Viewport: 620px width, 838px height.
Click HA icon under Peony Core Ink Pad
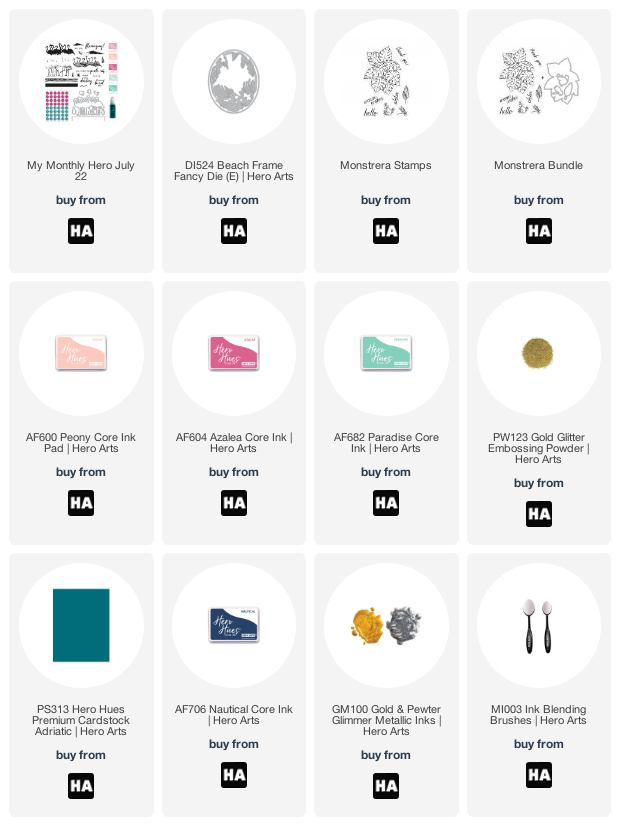coord(81,503)
